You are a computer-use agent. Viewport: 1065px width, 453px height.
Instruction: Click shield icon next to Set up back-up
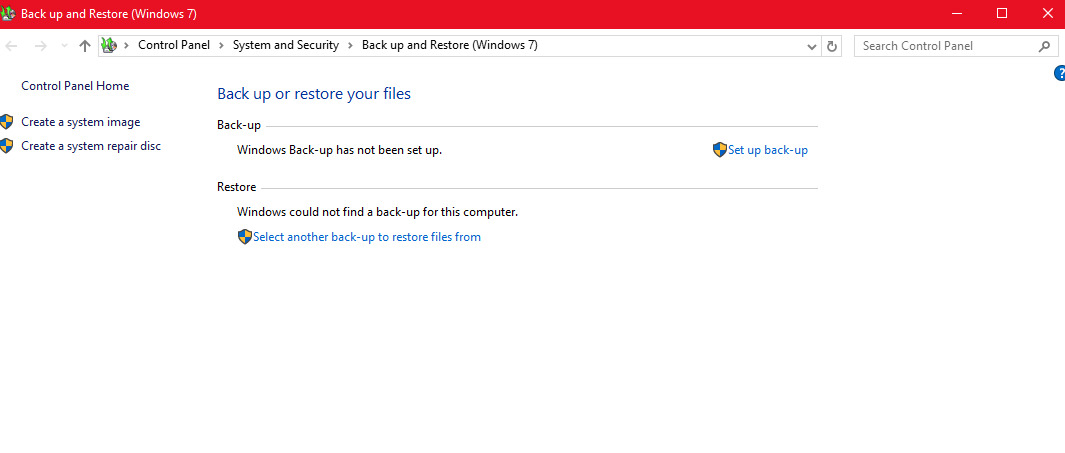click(x=720, y=150)
